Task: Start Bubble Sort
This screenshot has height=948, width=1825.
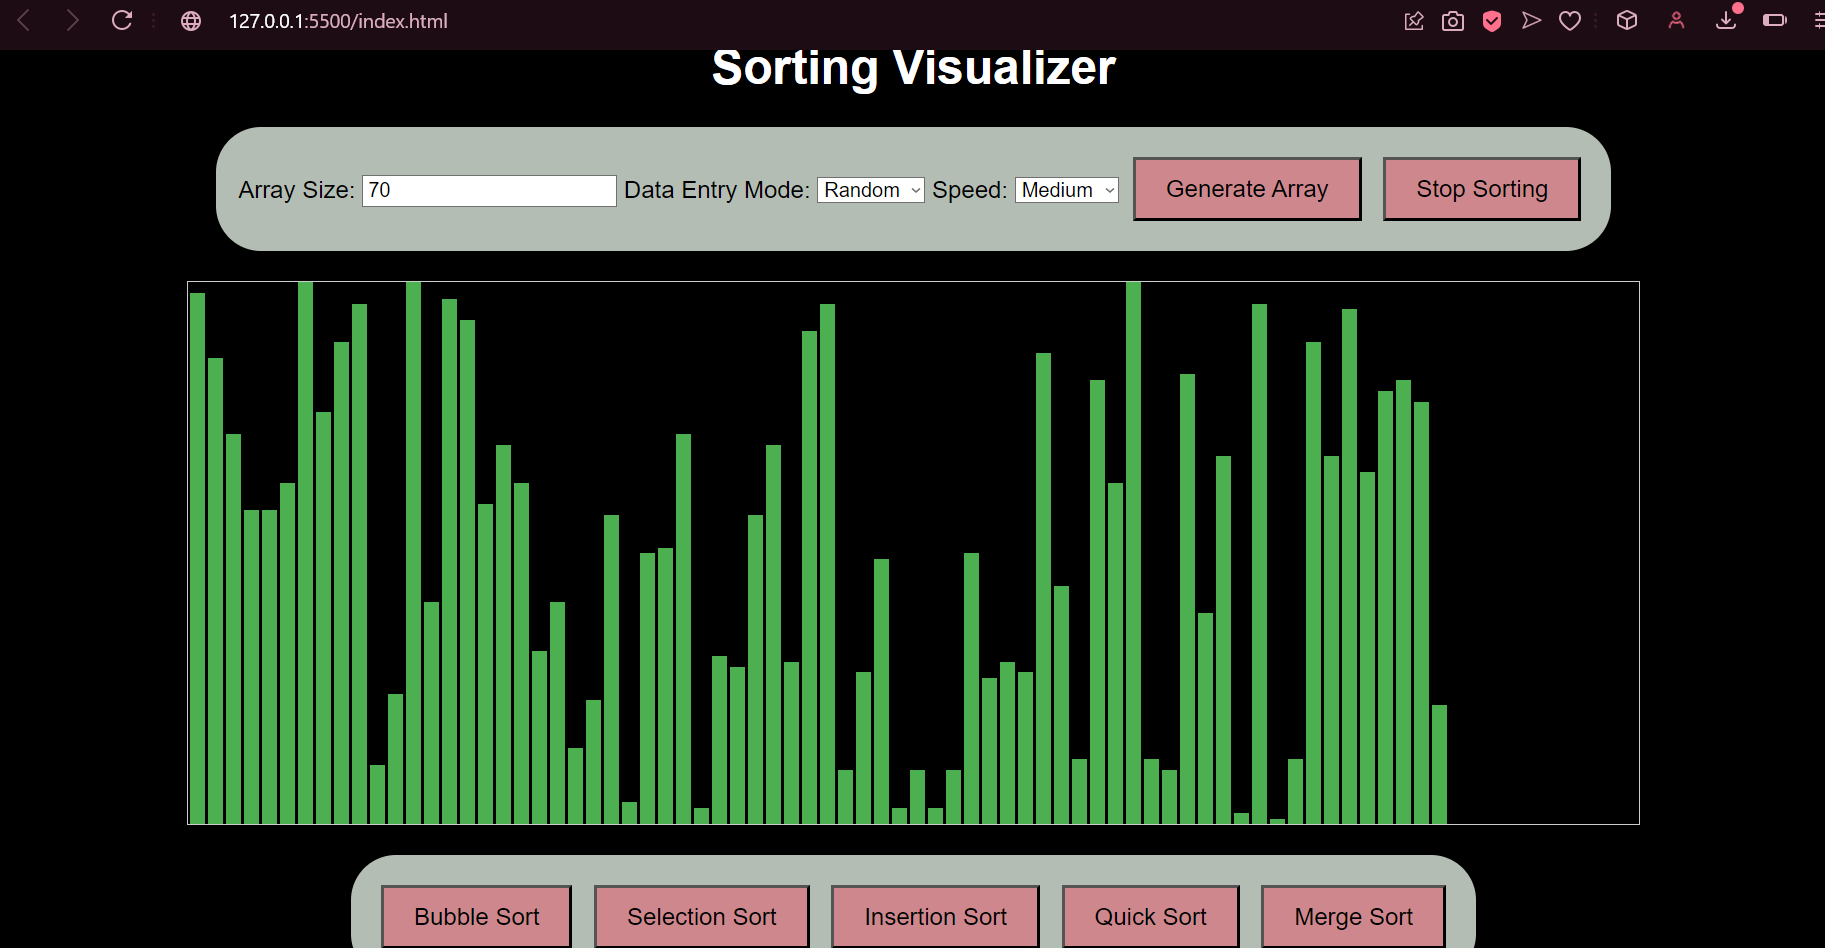Action: (476, 916)
